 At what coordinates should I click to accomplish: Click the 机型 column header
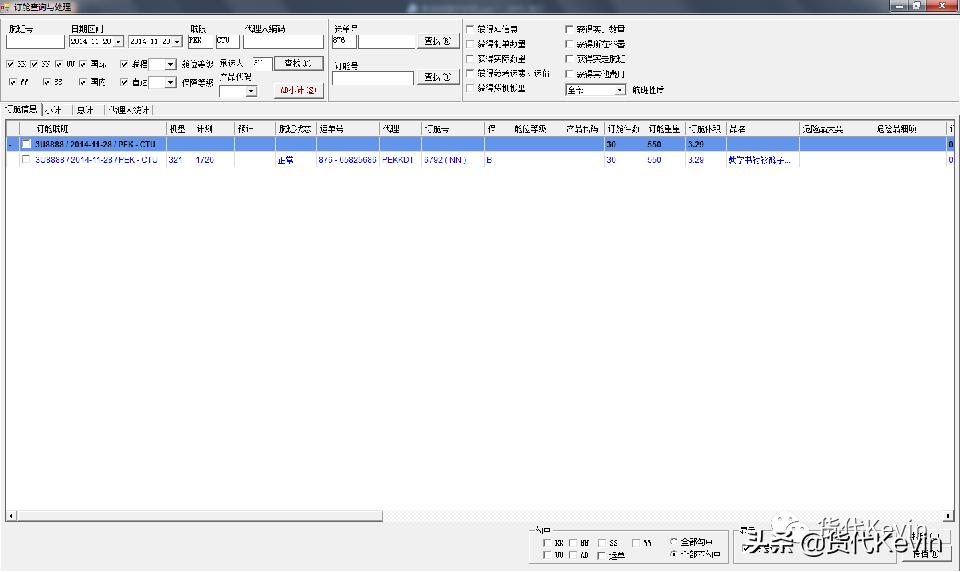tap(180, 129)
